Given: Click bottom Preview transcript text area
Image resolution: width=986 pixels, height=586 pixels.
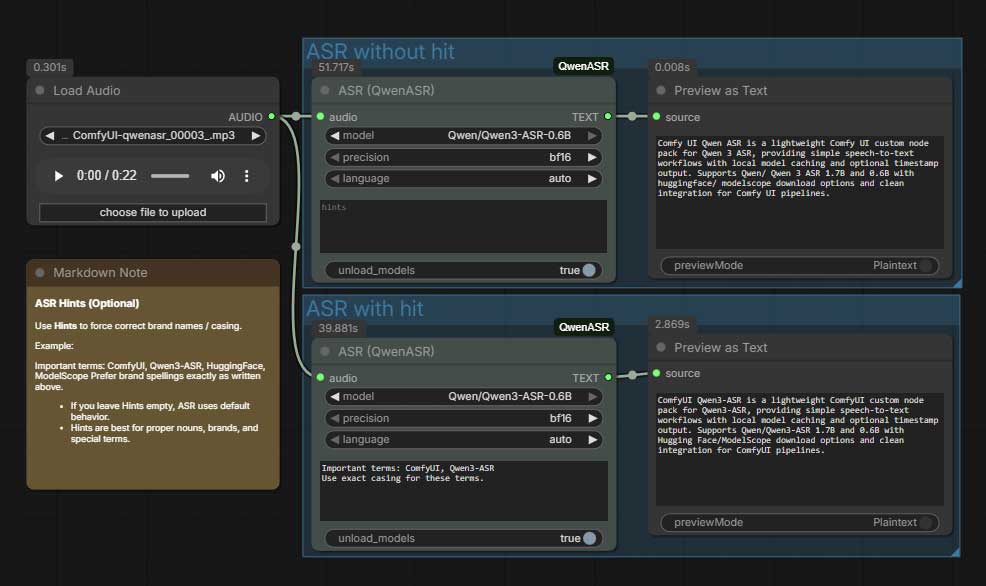Looking at the screenshot, I should (800, 450).
